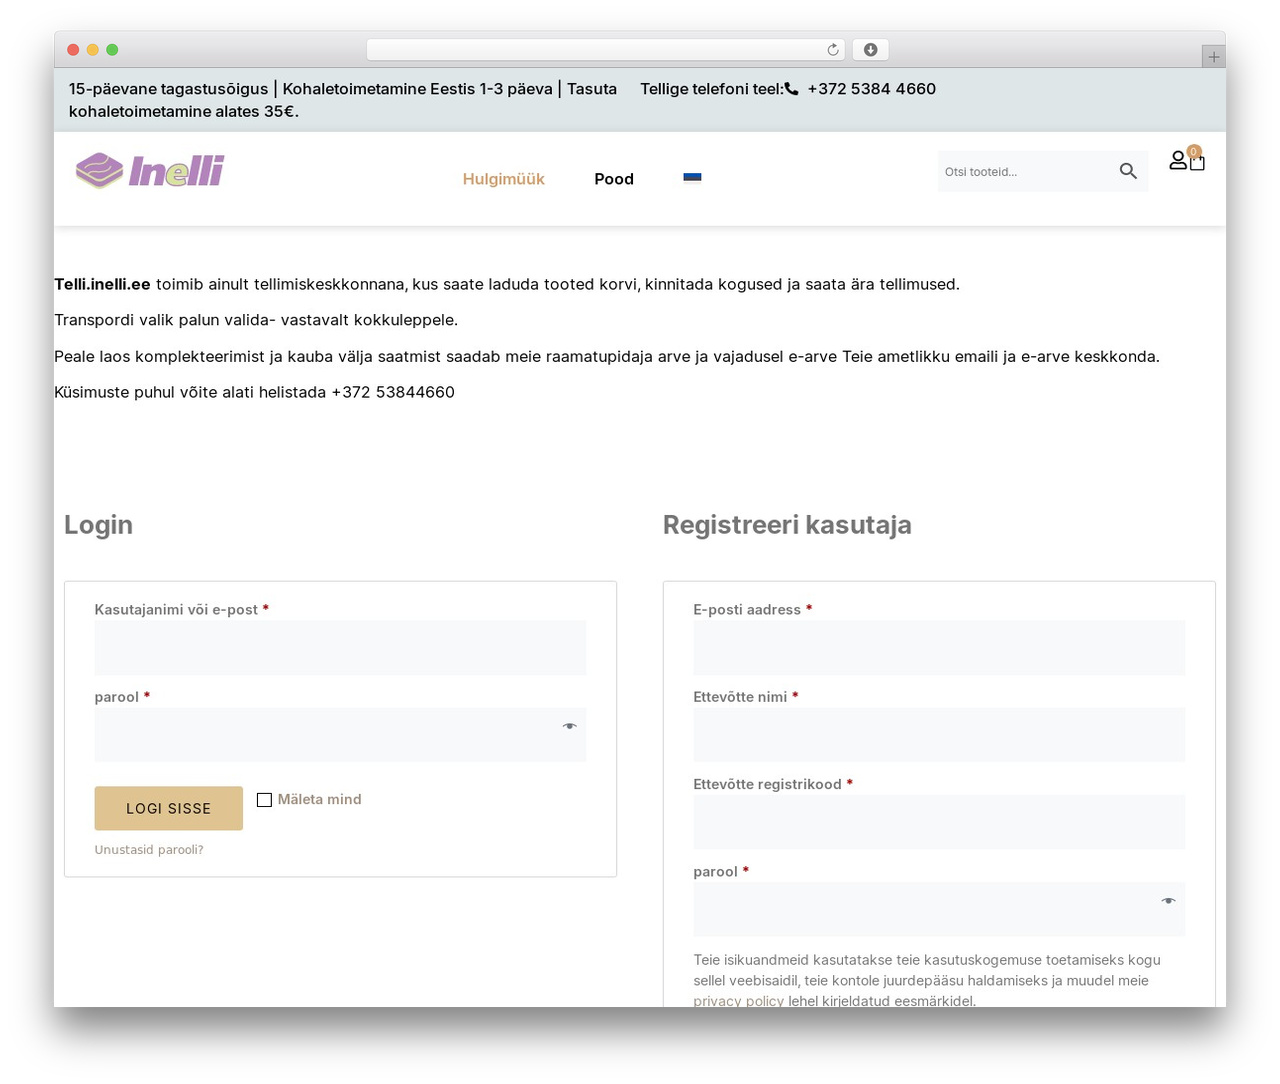Show password in registration parool field
This screenshot has height=1084, width=1280.
tap(1168, 901)
